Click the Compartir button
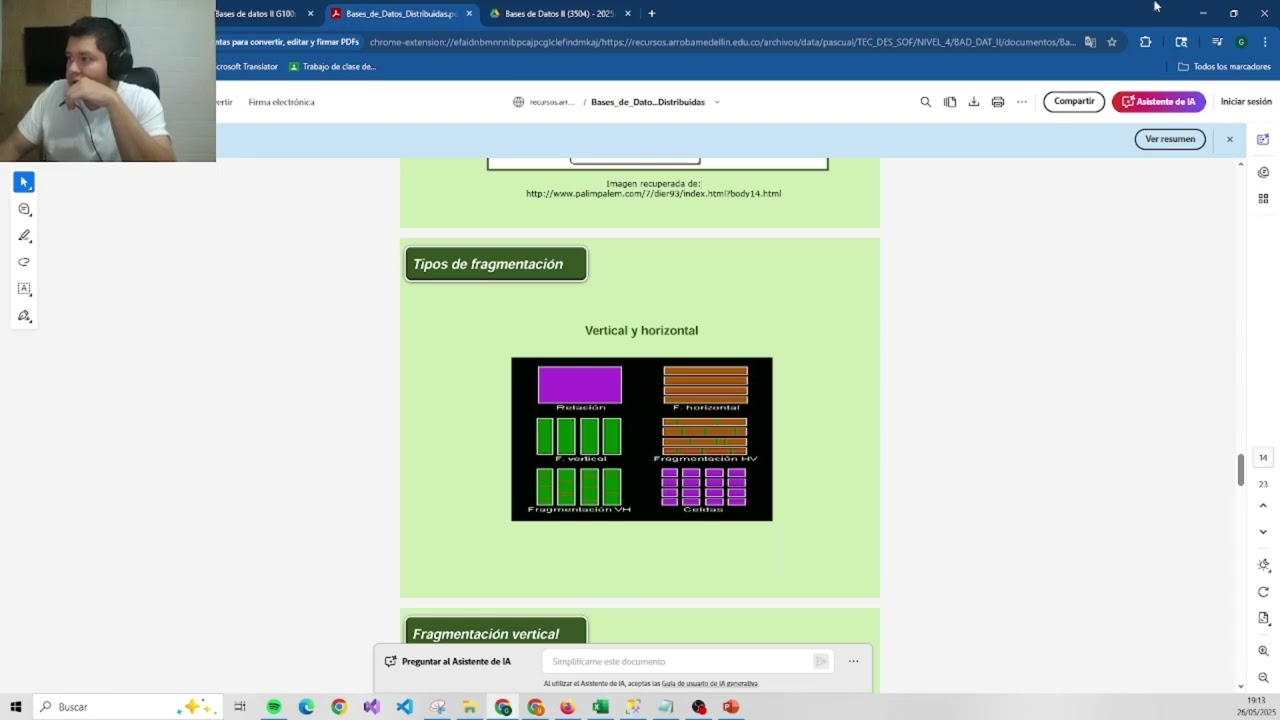The image size is (1280, 720). click(1074, 101)
